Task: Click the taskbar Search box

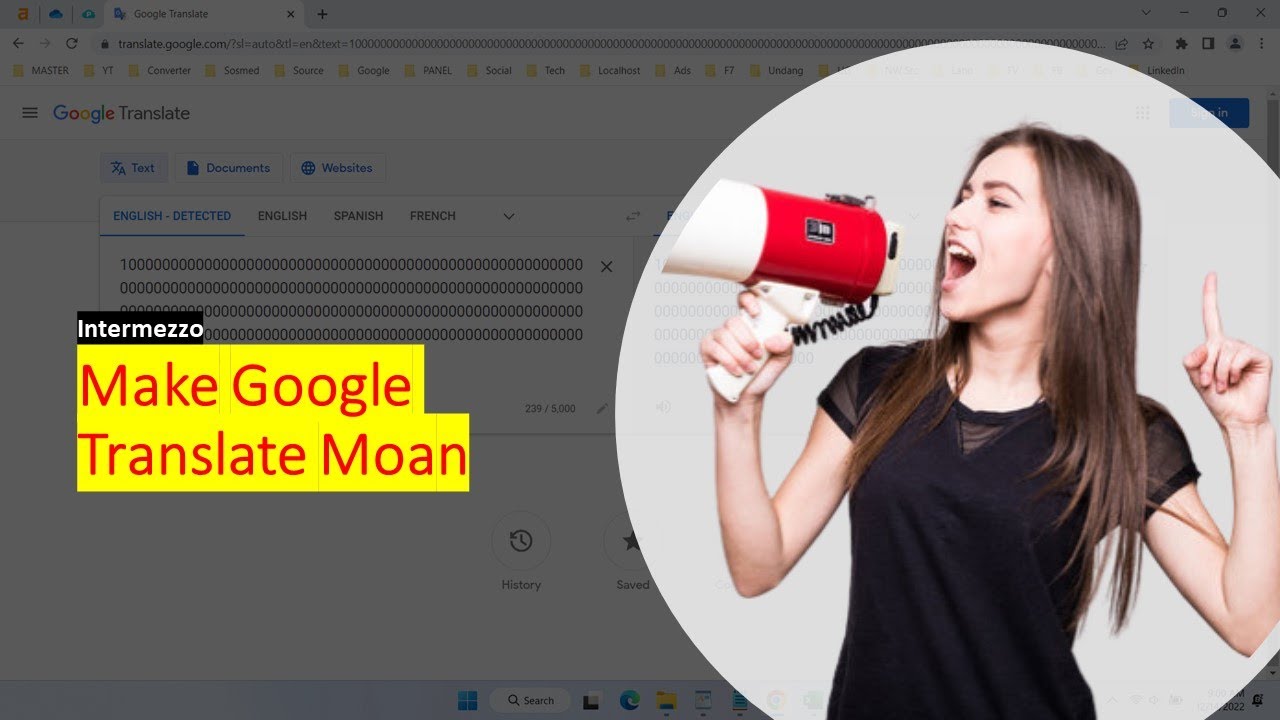Action: click(x=531, y=700)
